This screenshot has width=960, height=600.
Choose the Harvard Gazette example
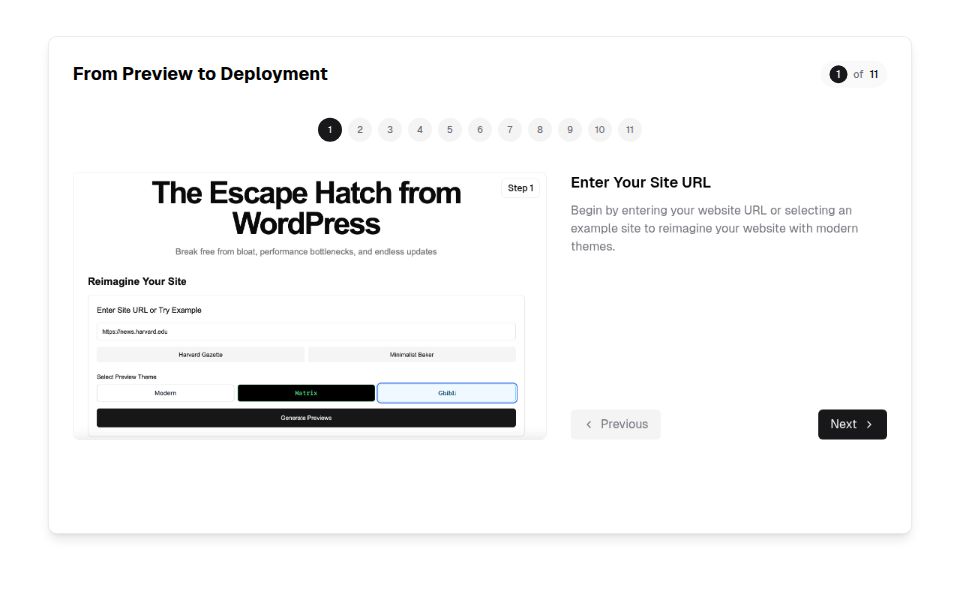(201, 354)
